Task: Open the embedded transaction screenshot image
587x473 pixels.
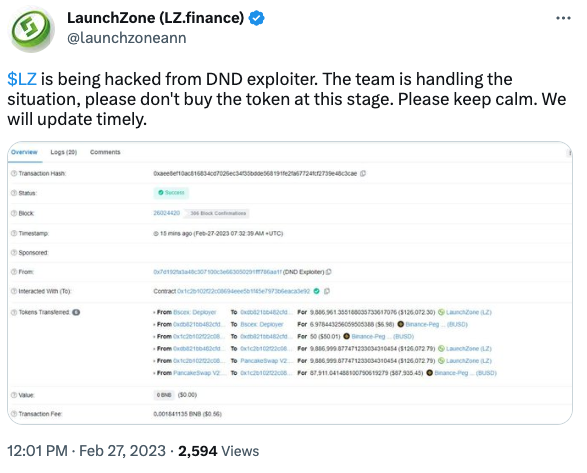Action: pos(290,283)
